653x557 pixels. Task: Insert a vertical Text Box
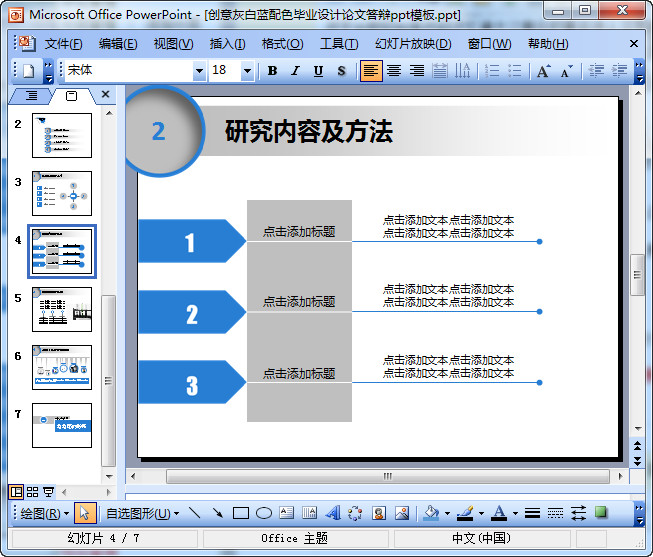coord(309,513)
